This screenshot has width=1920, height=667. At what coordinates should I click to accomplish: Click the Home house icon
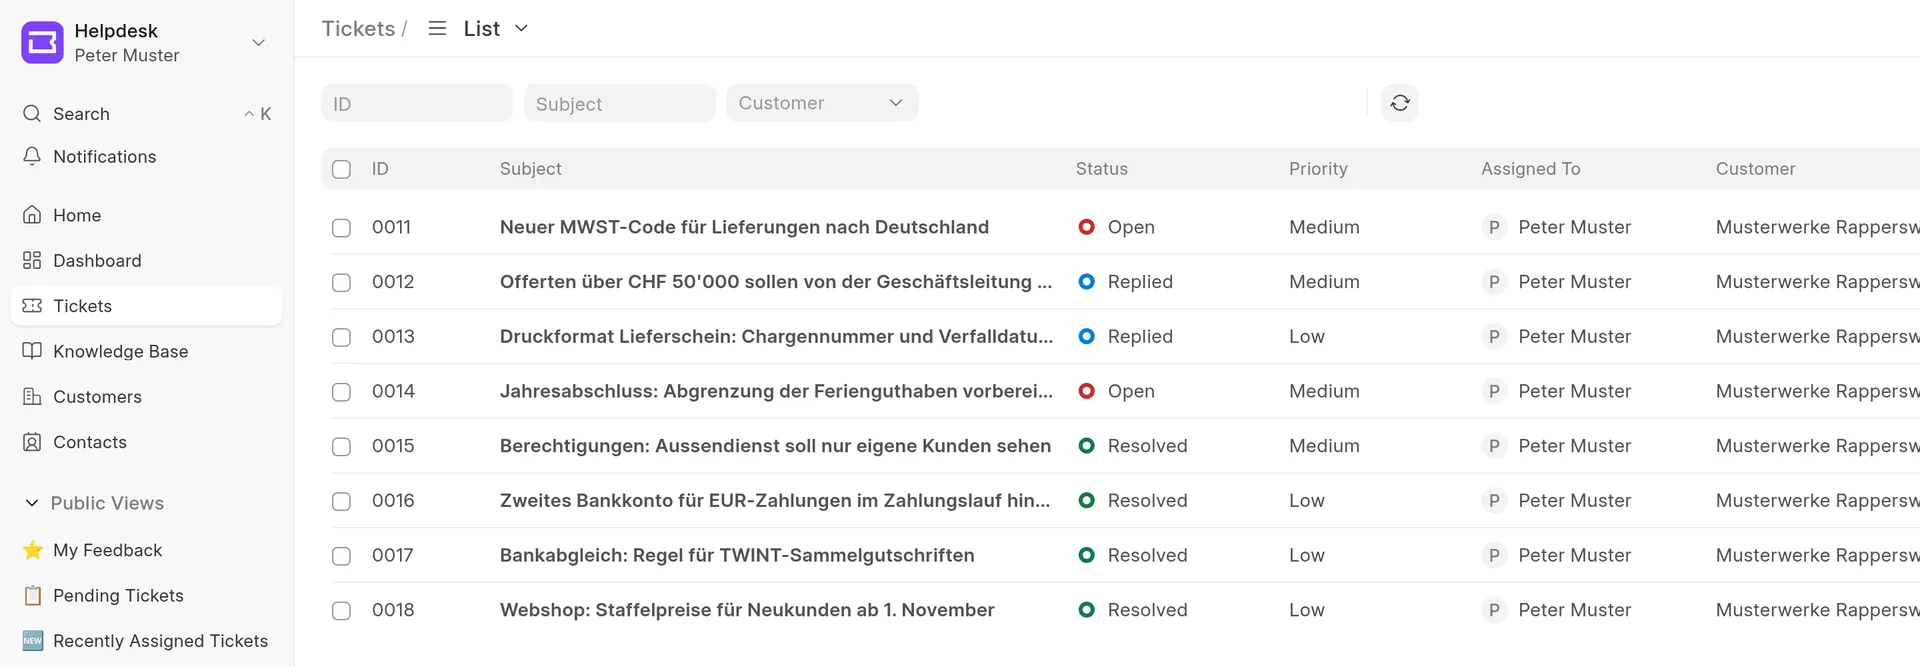pos(32,215)
